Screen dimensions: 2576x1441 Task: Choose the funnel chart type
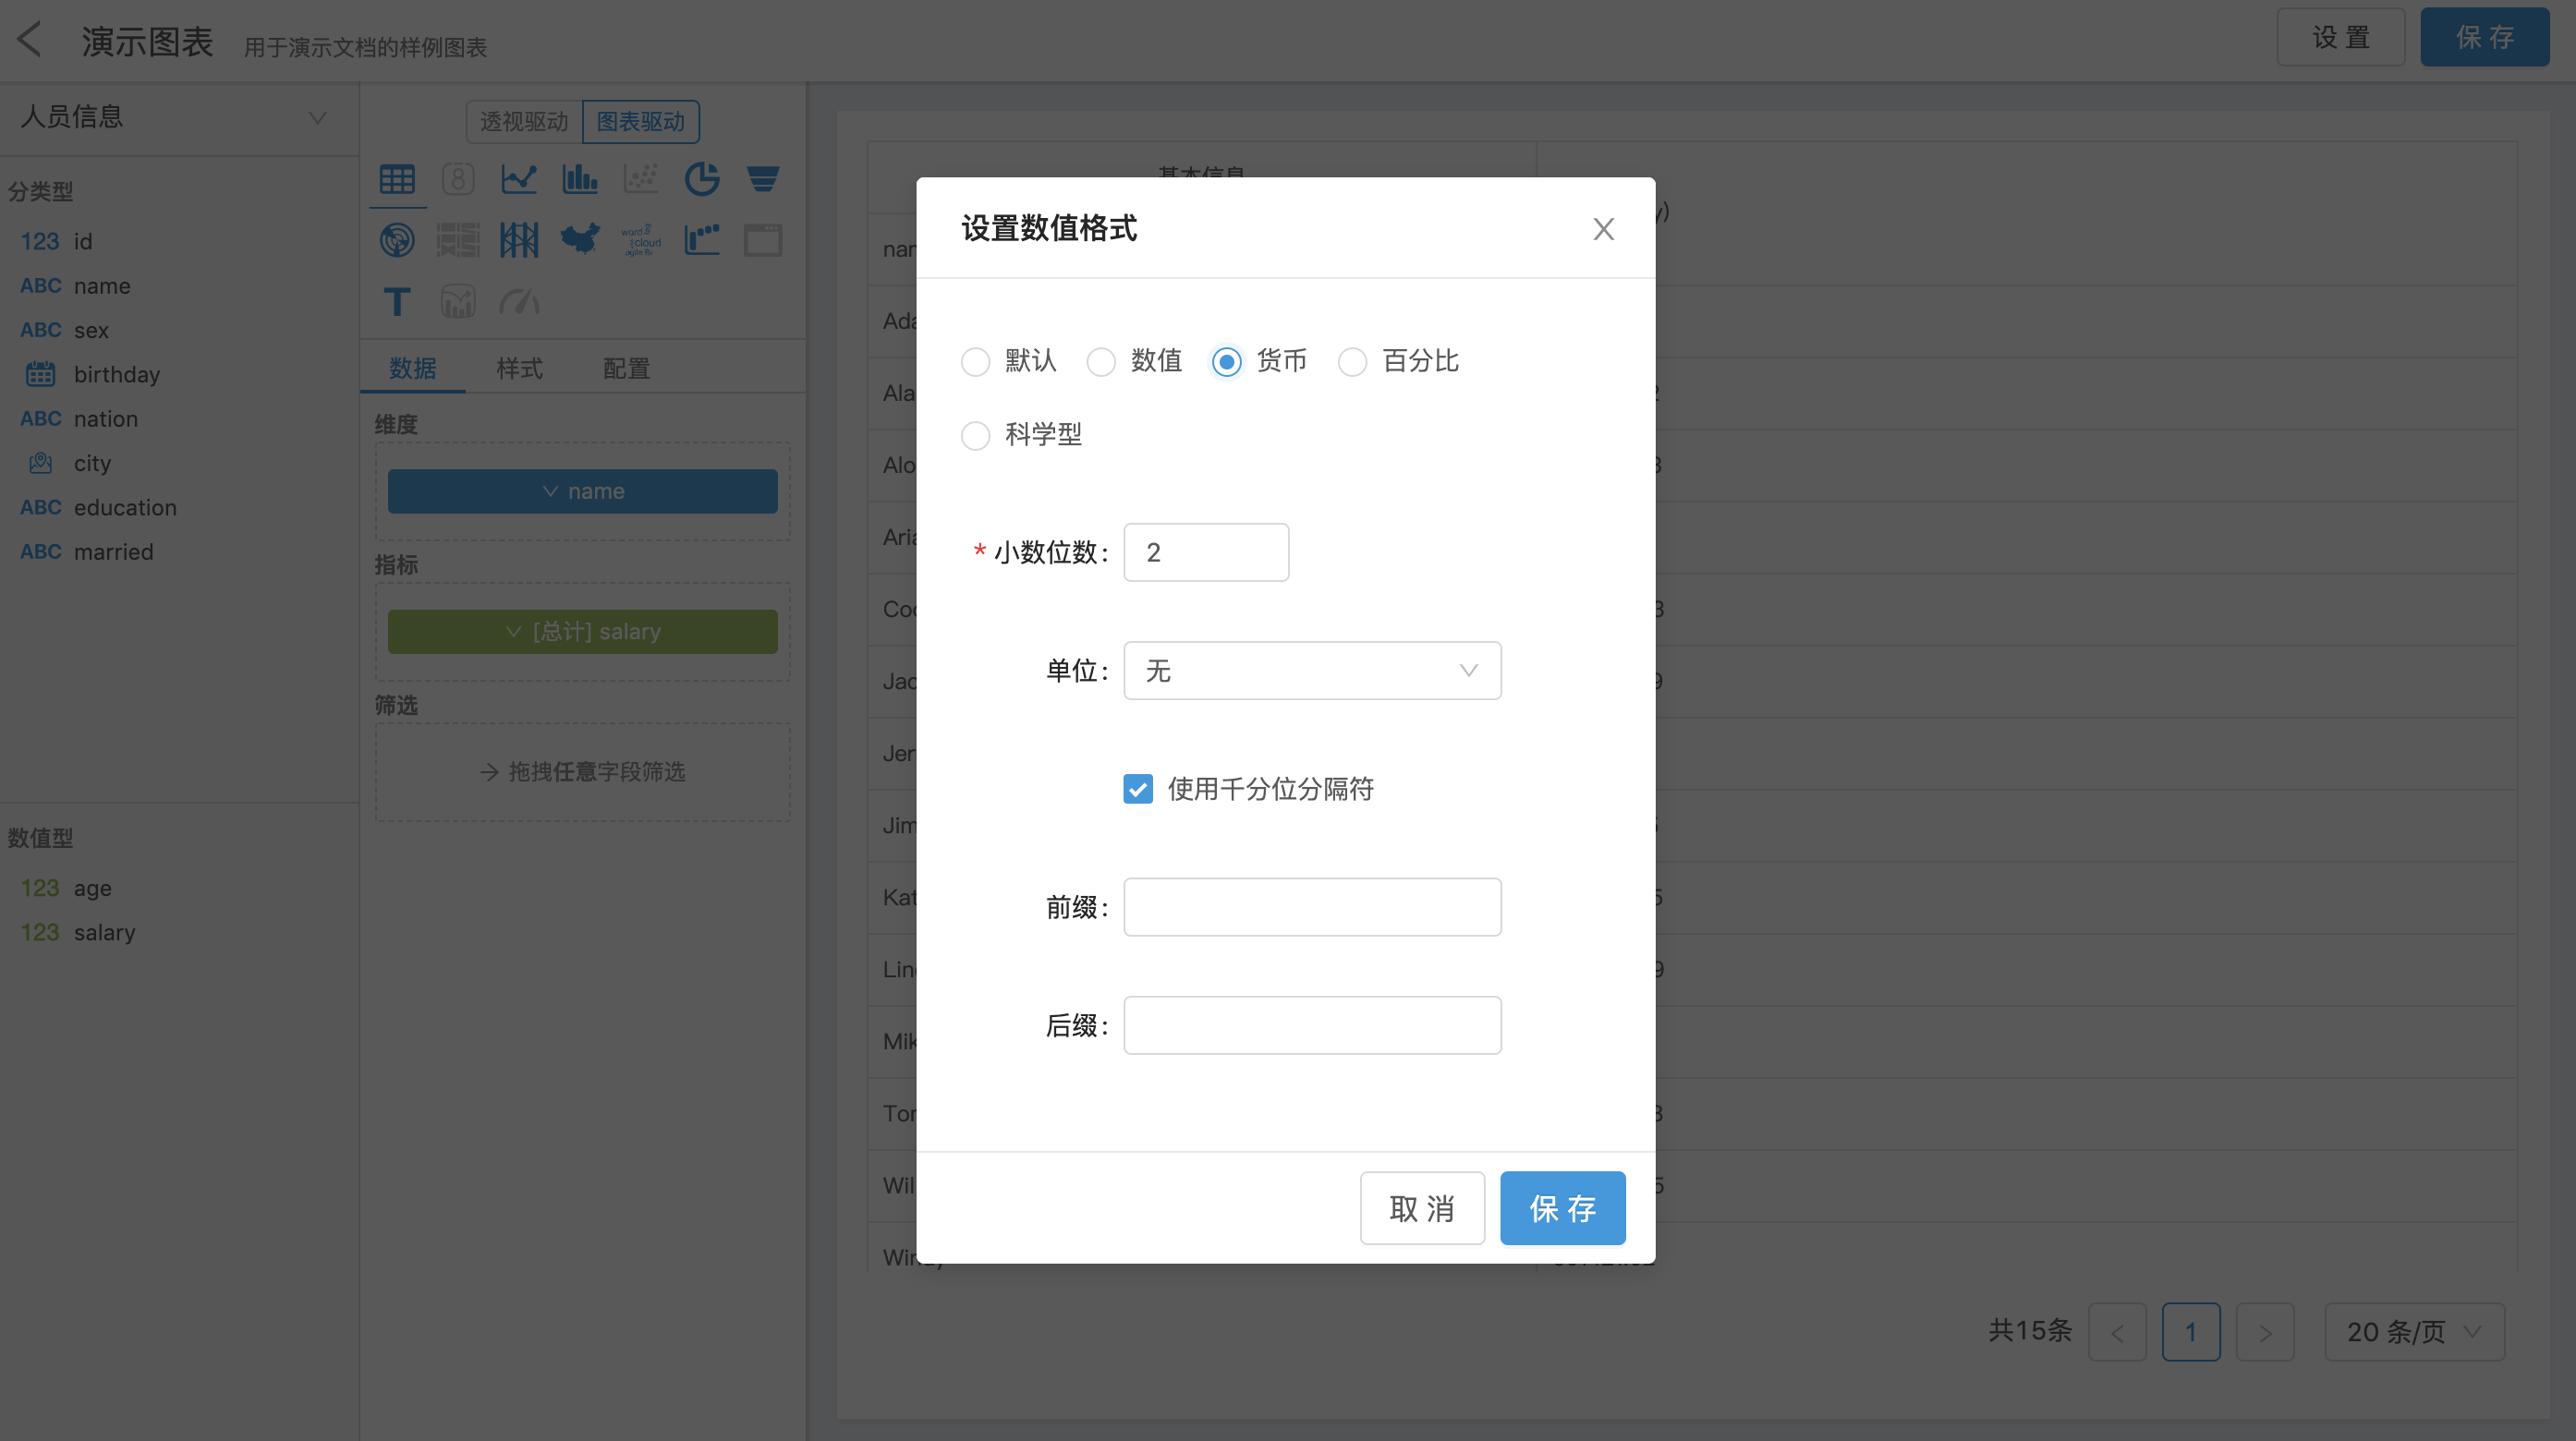point(763,179)
